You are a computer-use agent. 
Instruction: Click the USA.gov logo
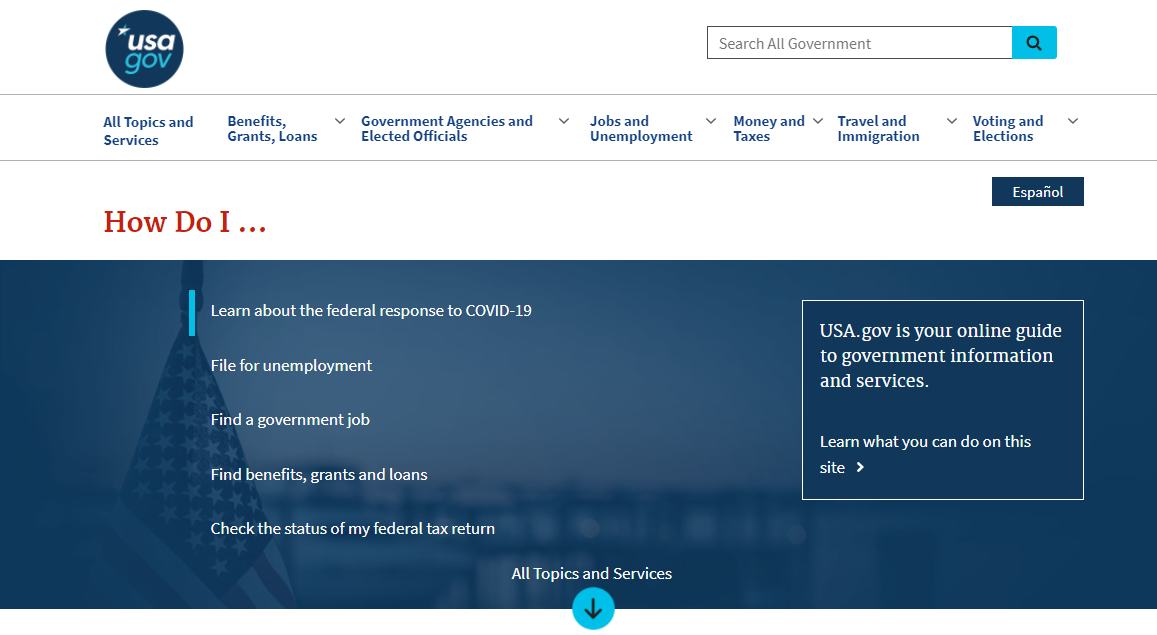click(x=144, y=48)
